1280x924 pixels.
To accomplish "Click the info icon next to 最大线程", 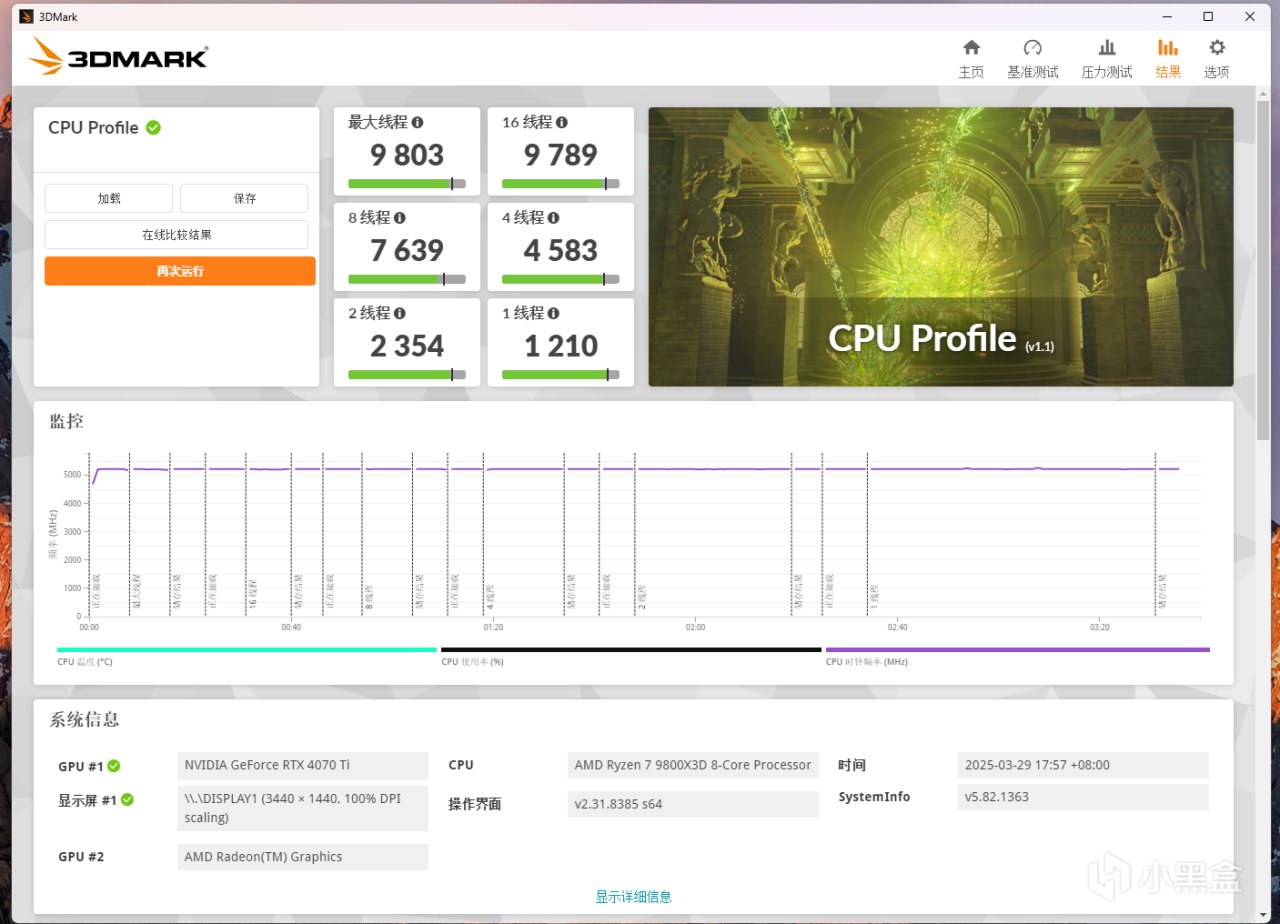I will point(417,122).
